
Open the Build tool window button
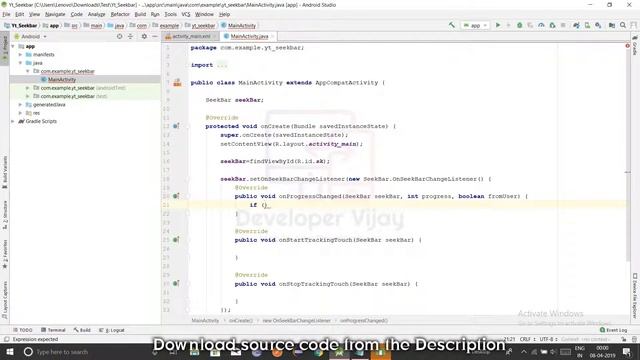click(x=82, y=330)
